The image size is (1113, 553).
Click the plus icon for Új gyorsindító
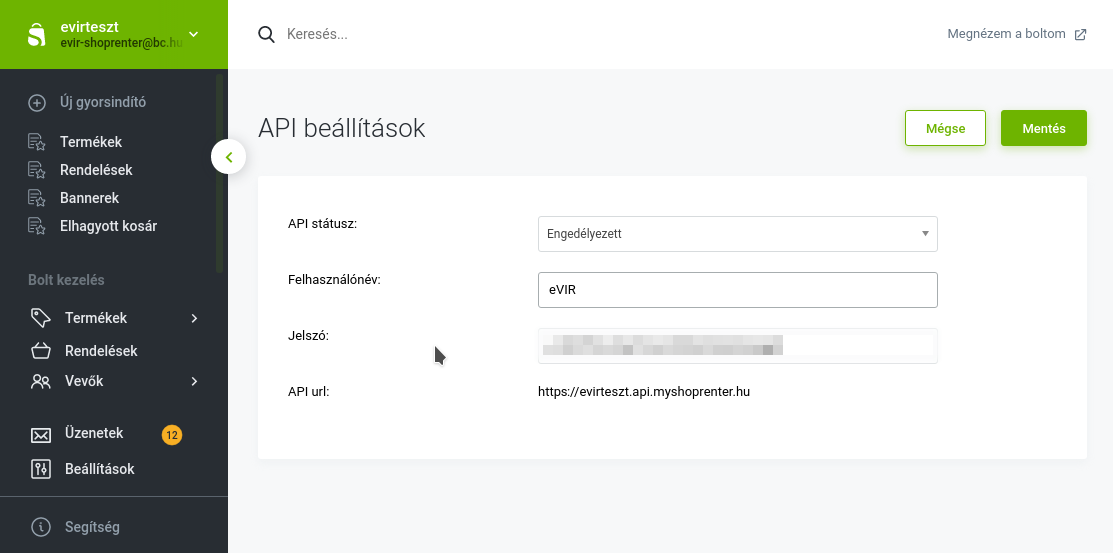(37, 102)
